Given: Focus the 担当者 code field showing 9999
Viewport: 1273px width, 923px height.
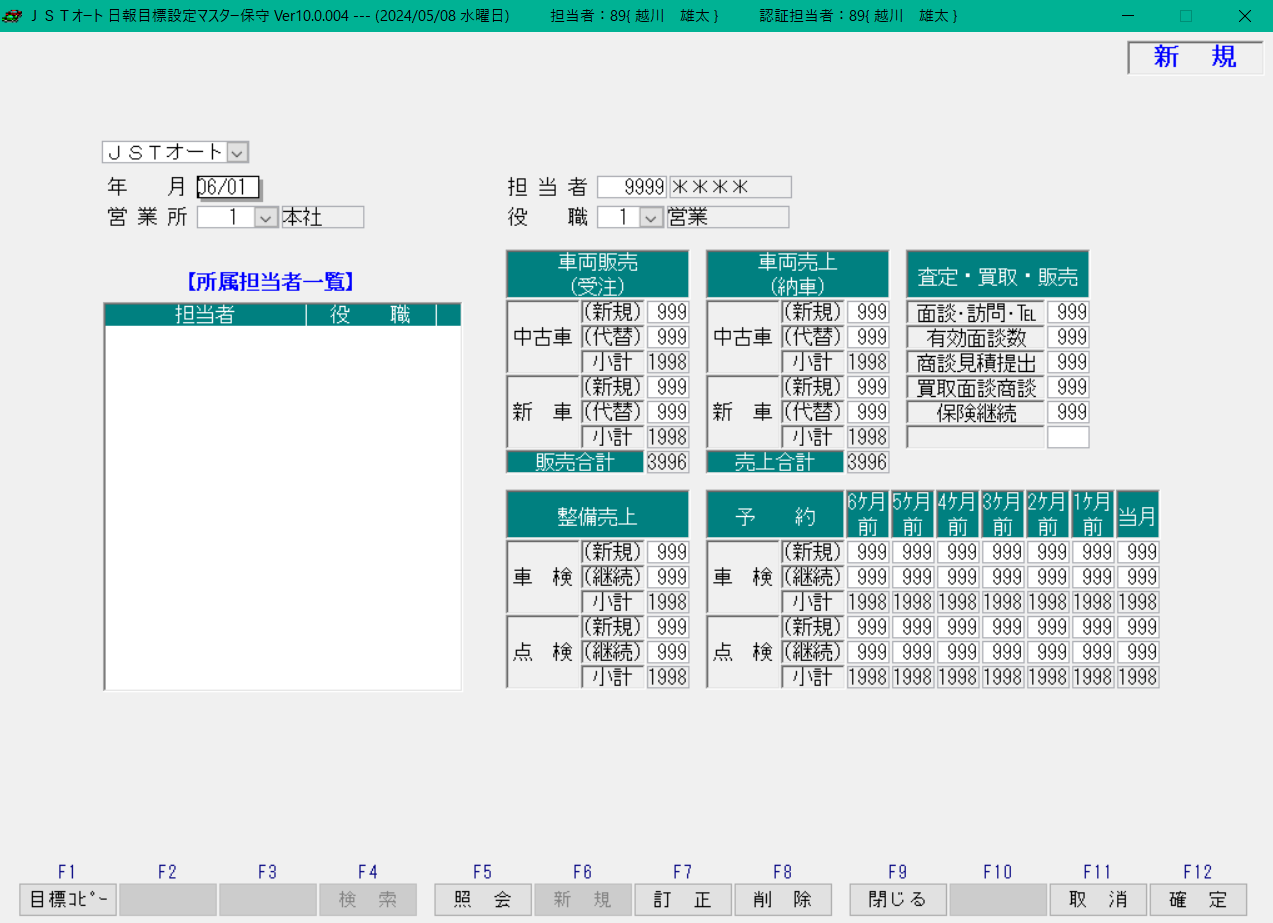Looking at the screenshot, I should pos(632,187).
